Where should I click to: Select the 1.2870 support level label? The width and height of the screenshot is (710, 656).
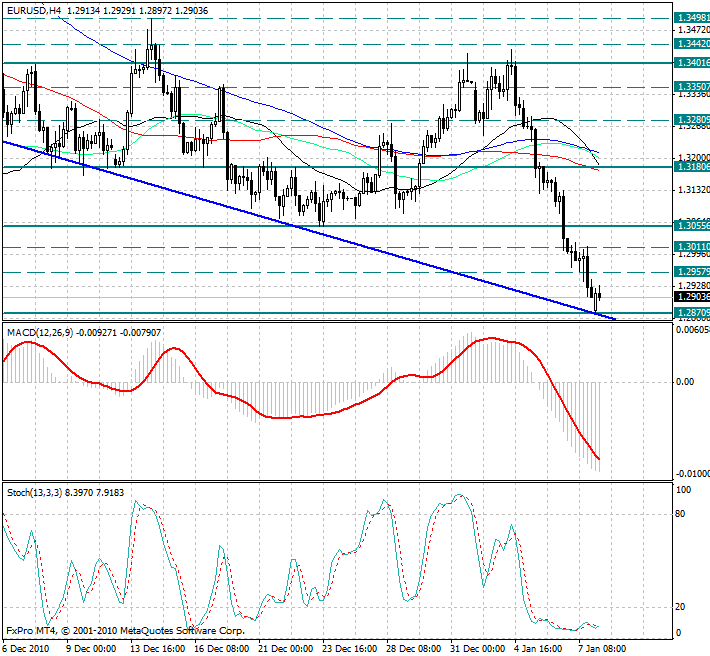[x=692, y=313]
